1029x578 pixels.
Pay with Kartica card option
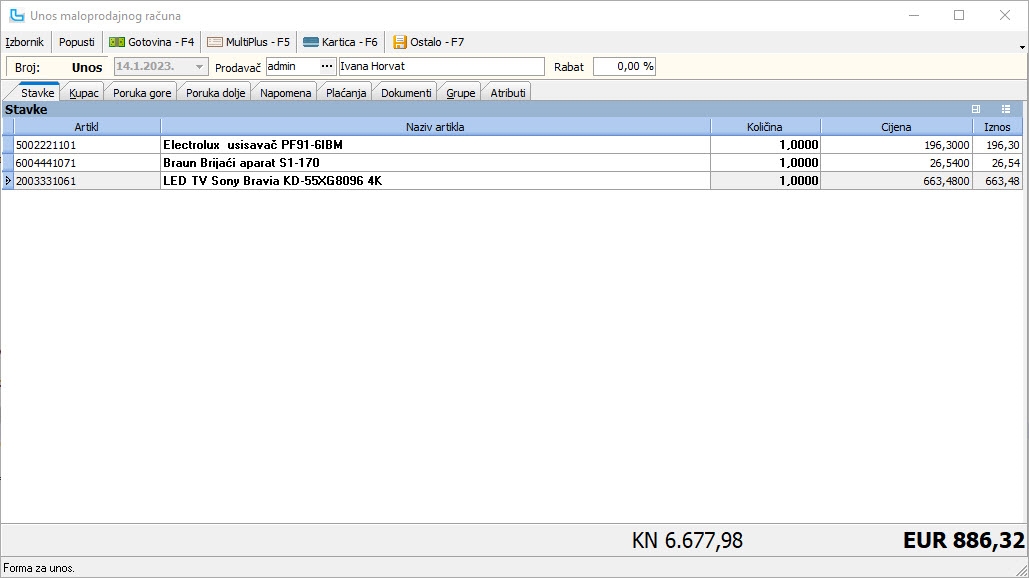click(340, 42)
